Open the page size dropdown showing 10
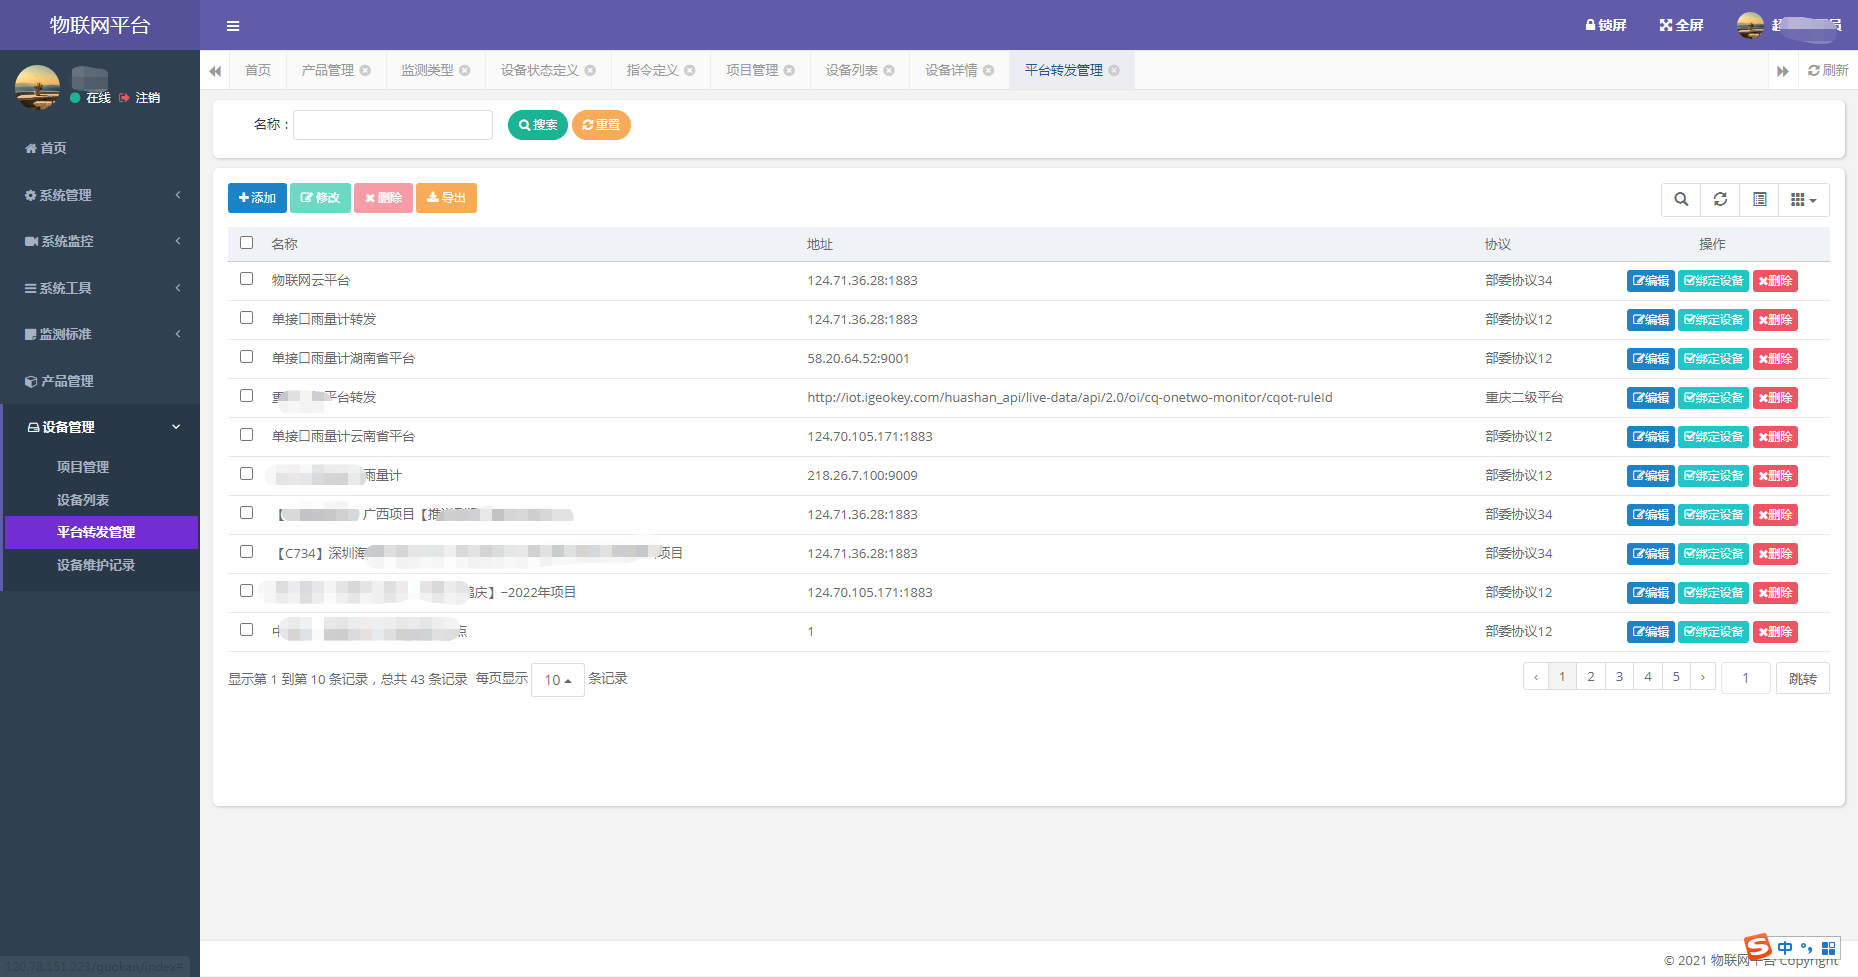This screenshot has width=1858, height=977. click(557, 680)
